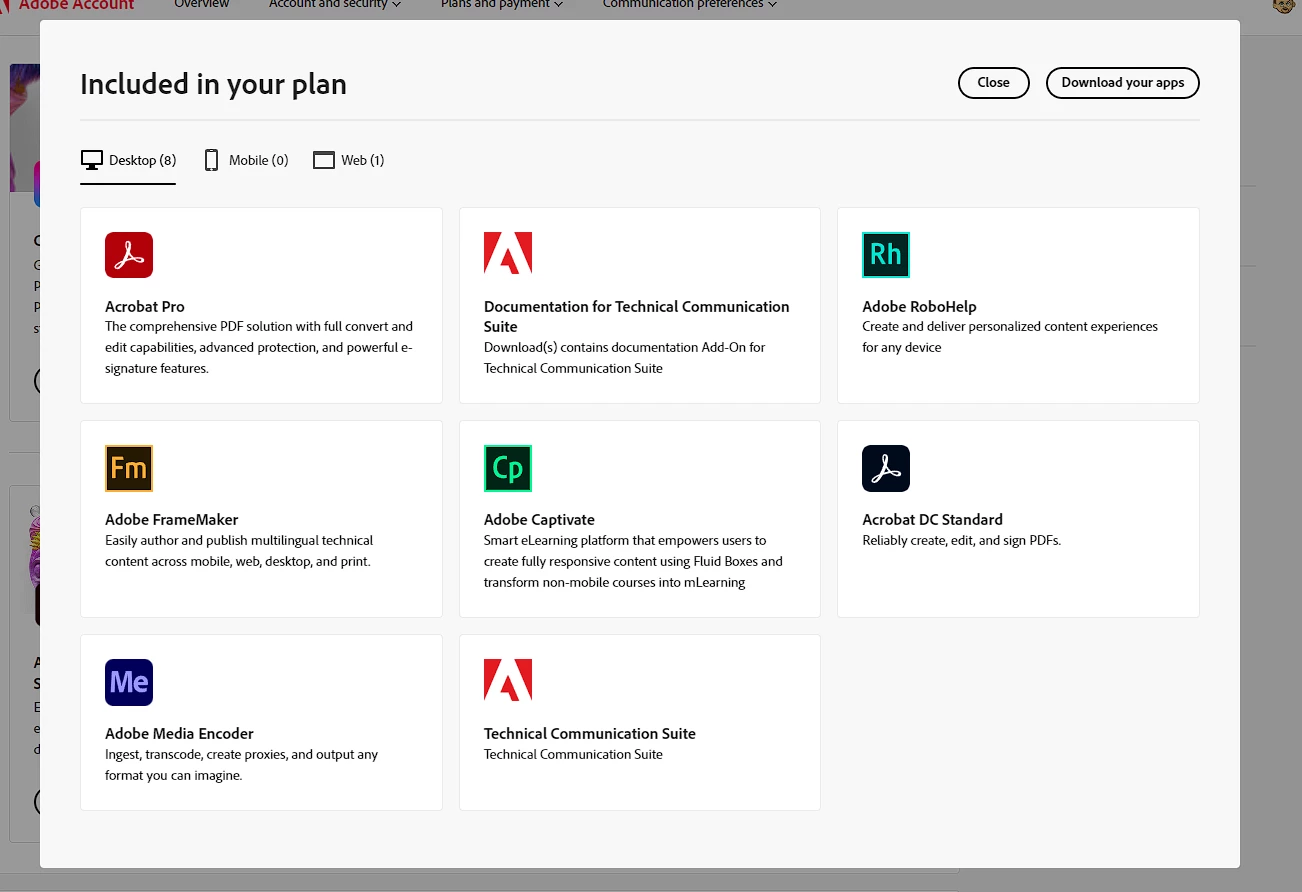The image size is (1302, 892).
Task: Click the Included in your plan heading
Action: pyautogui.click(x=213, y=84)
